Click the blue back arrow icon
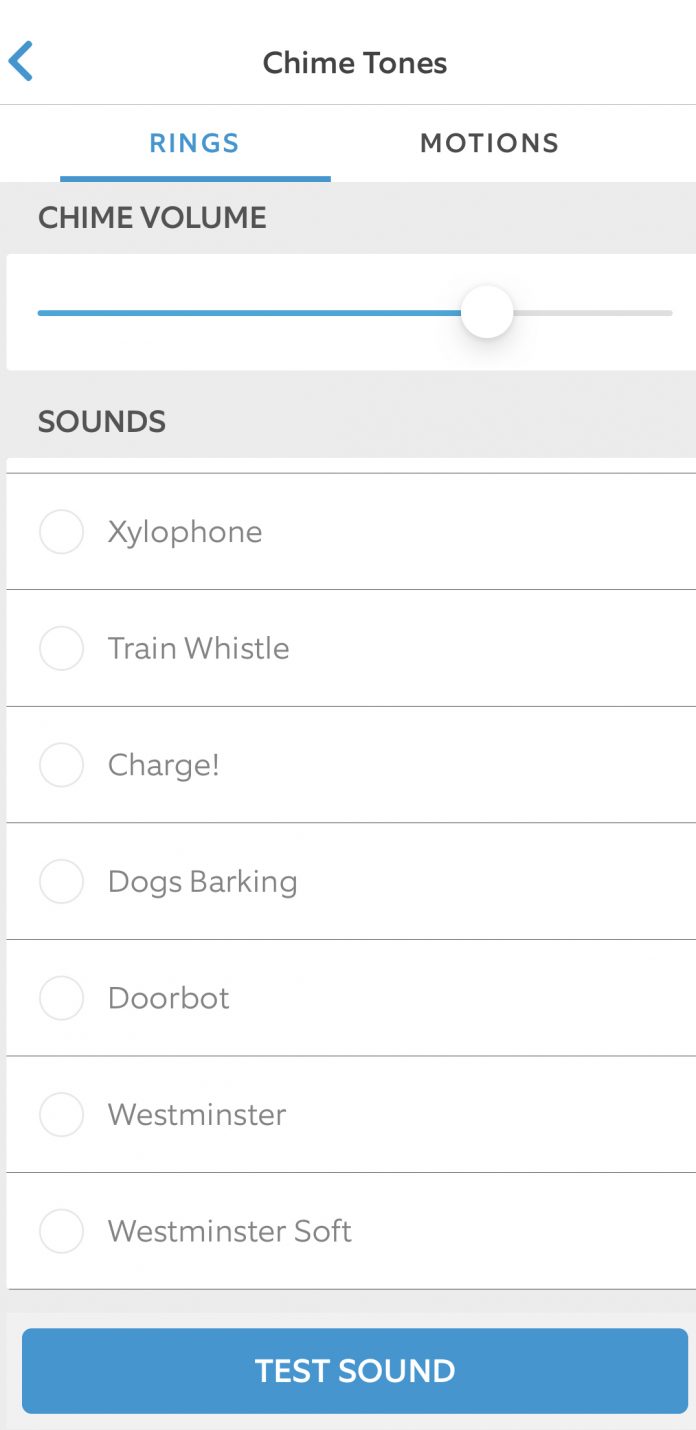 [x=24, y=60]
